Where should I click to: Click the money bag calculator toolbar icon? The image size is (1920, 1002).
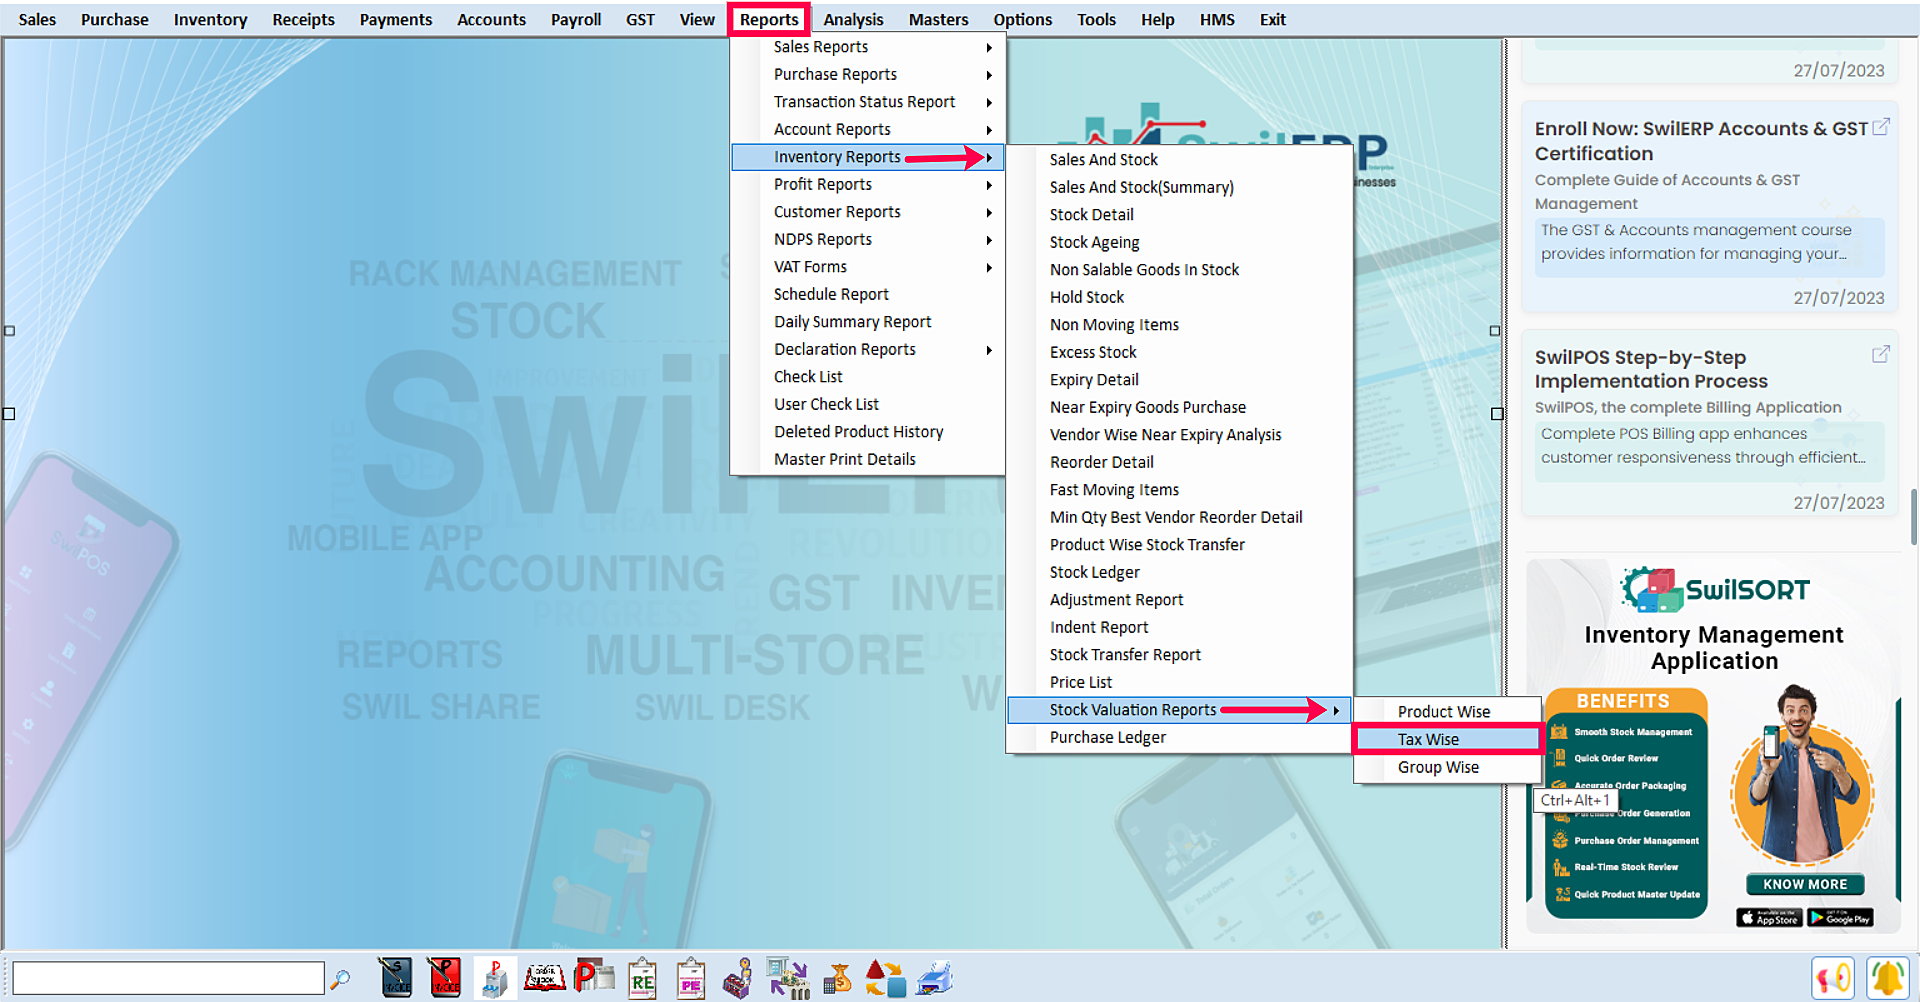click(x=837, y=978)
